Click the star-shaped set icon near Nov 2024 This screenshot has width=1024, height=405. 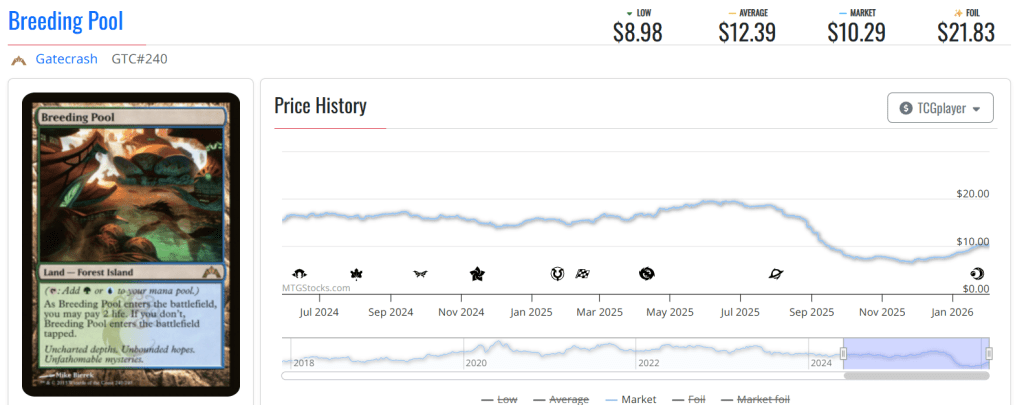(x=477, y=273)
